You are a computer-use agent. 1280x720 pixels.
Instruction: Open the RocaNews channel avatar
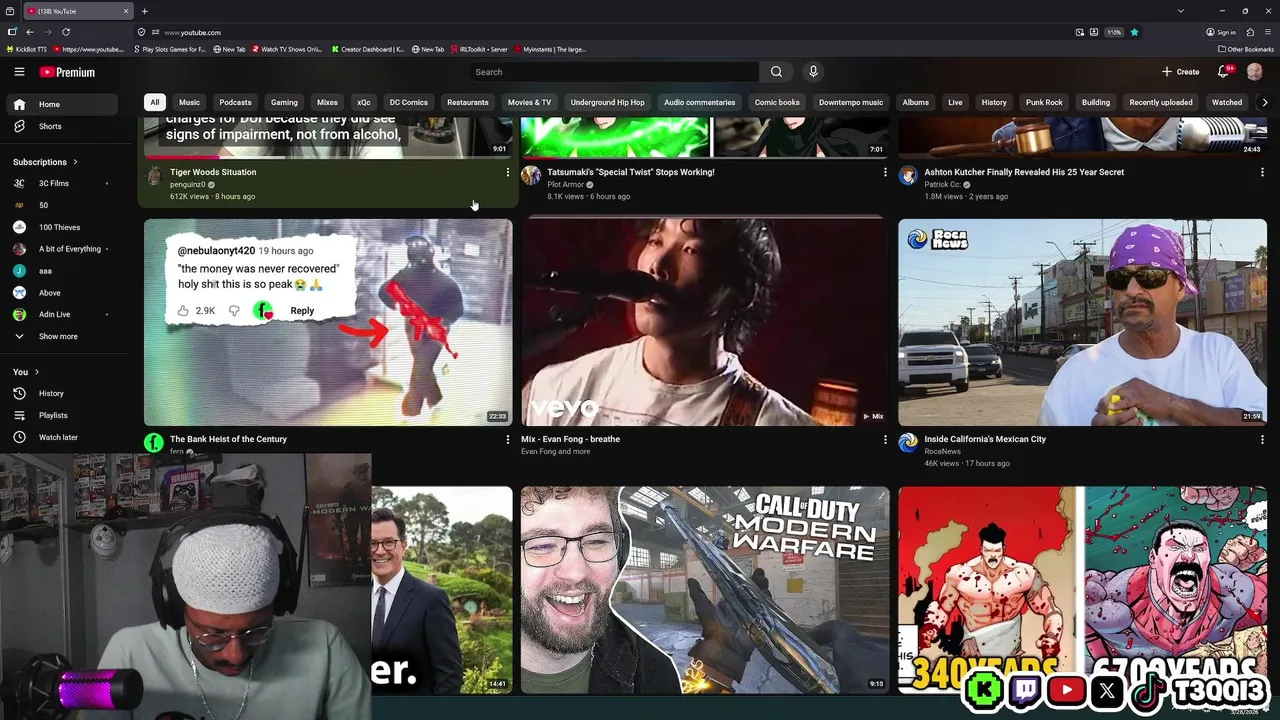pyautogui.click(x=908, y=443)
